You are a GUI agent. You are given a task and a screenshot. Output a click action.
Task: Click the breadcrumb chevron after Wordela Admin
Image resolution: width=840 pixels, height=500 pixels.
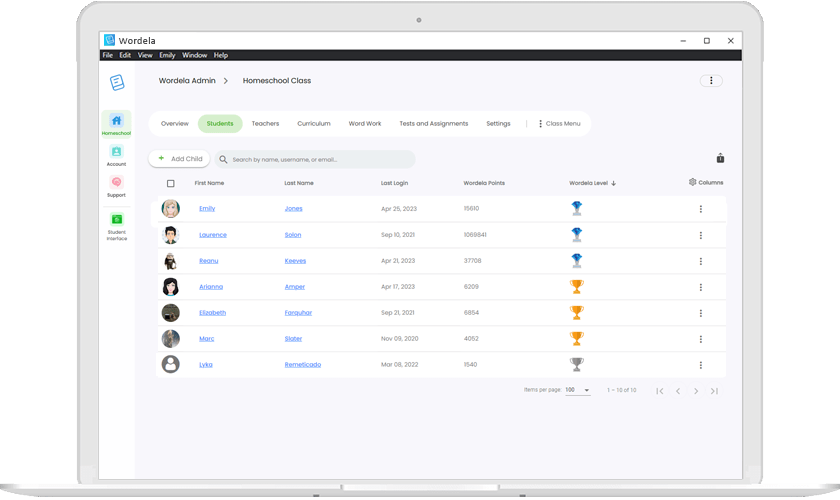click(x=226, y=81)
